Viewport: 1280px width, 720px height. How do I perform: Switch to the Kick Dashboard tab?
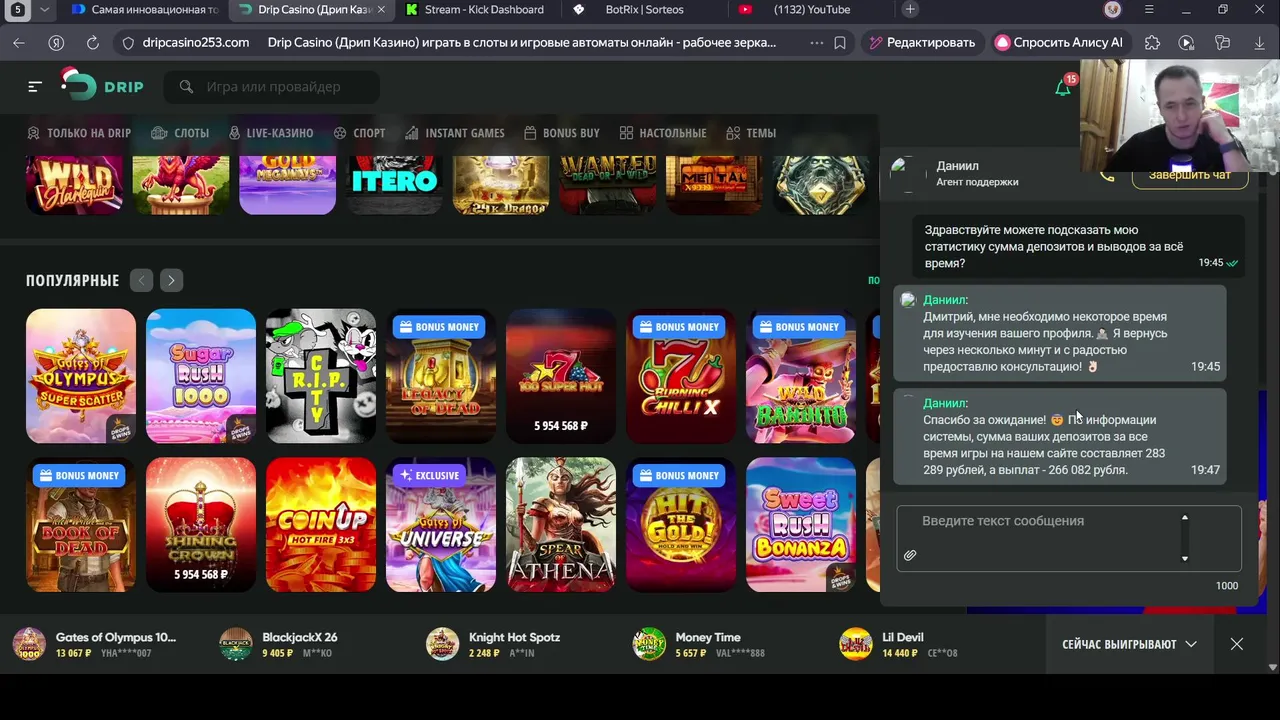[x=475, y=9]
